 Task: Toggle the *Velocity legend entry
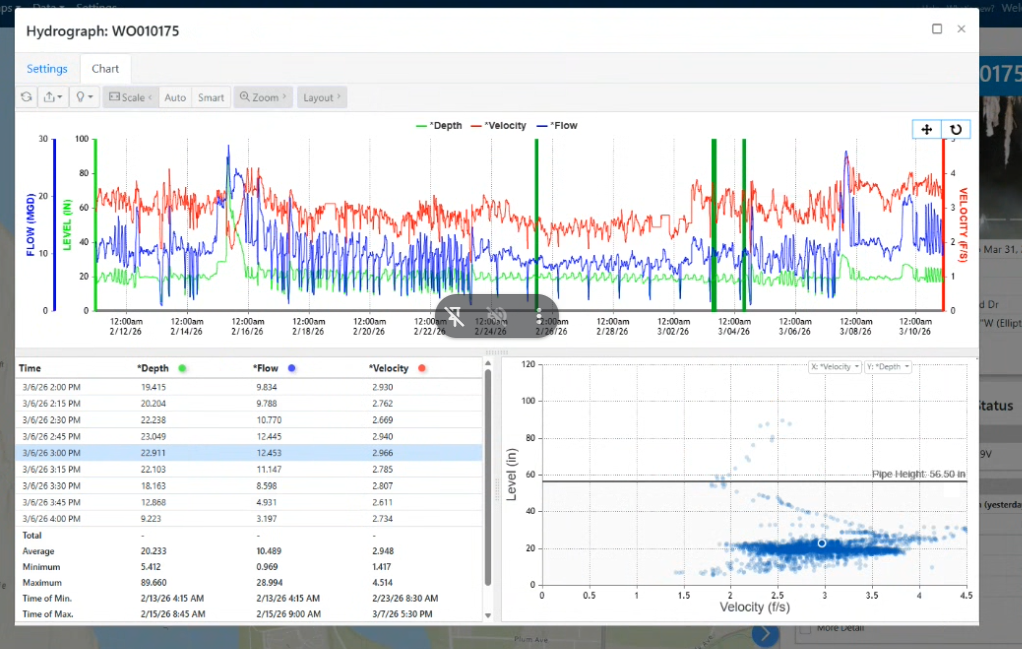click(x=498, y=126)
